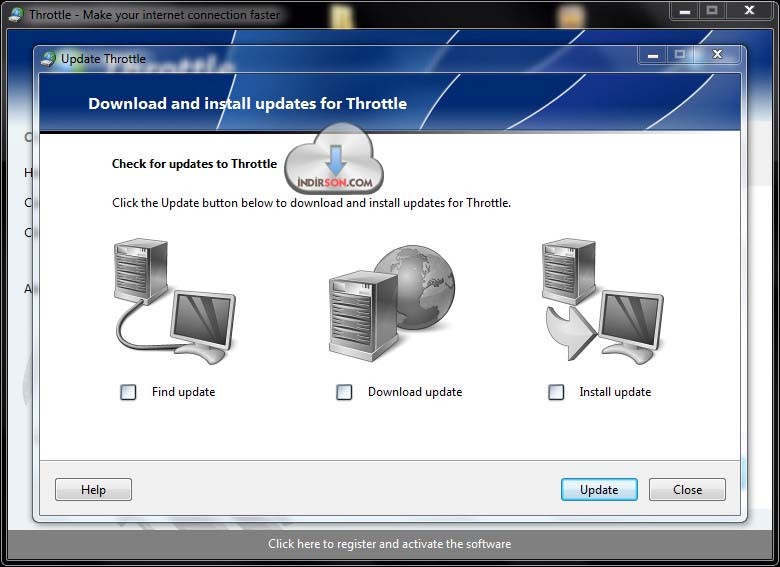Screen dimensions: 780x567
Task: Check the Install update checkbox
Action: click(x=556, y=392)
